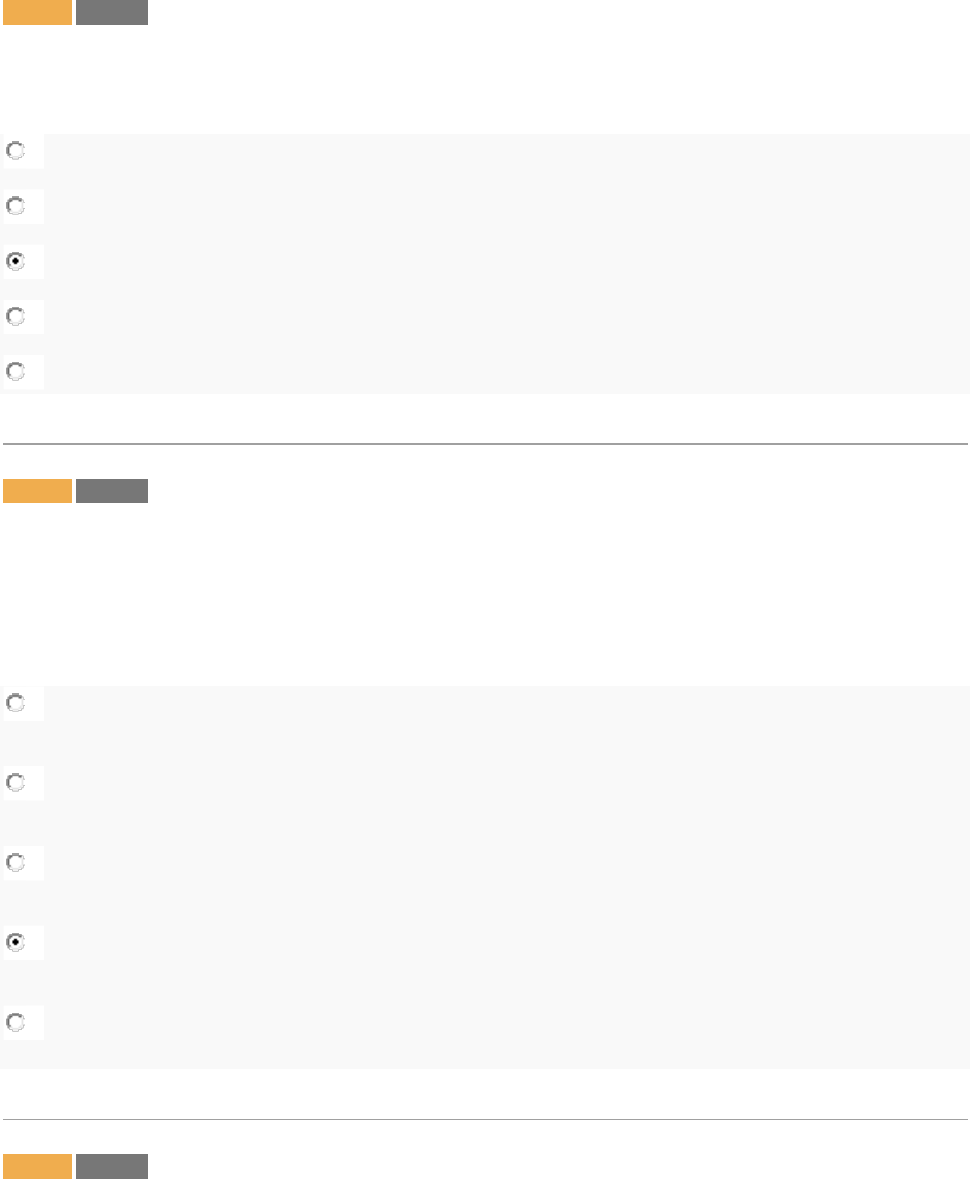Click the orange badge of the bottom question
The height and width of the screenshot is (1179, 970).
click(37, 1166)
